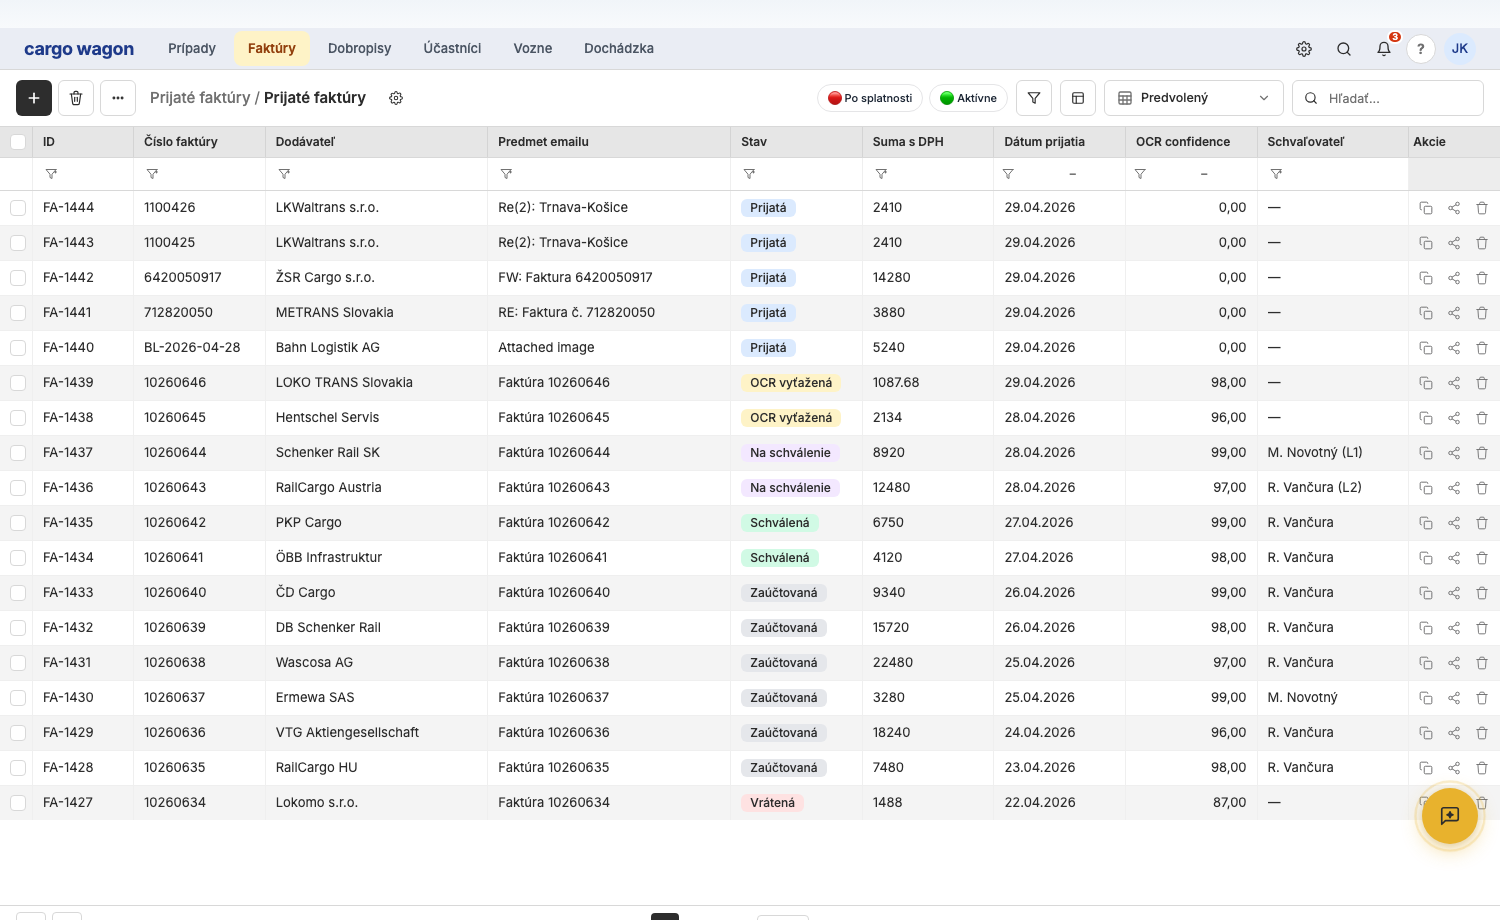This screenshot has height=920, width=1500.
Task: Open the Dochádzka tab
Action: pos(619,49)
